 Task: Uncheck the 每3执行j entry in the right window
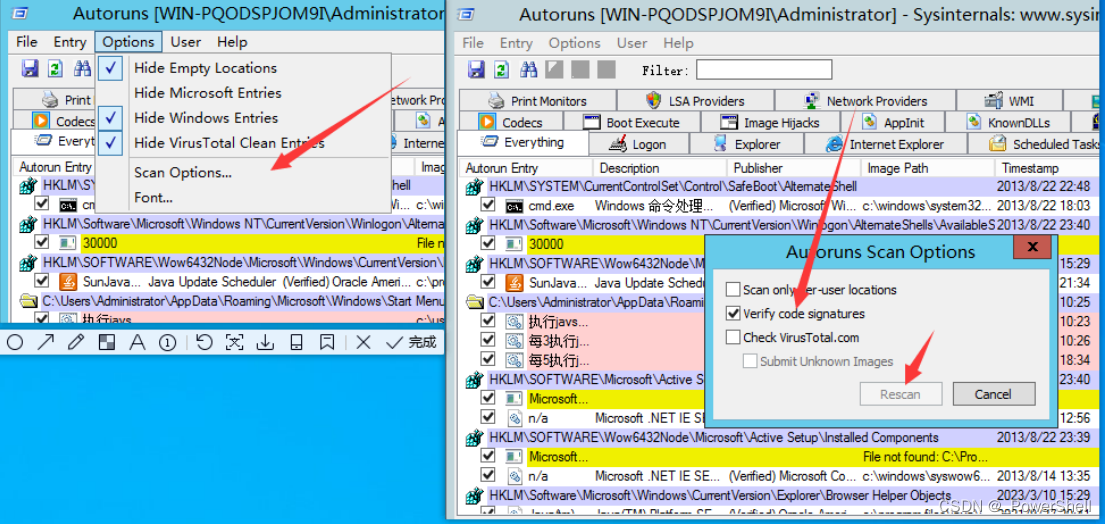(x=488, y=340)
